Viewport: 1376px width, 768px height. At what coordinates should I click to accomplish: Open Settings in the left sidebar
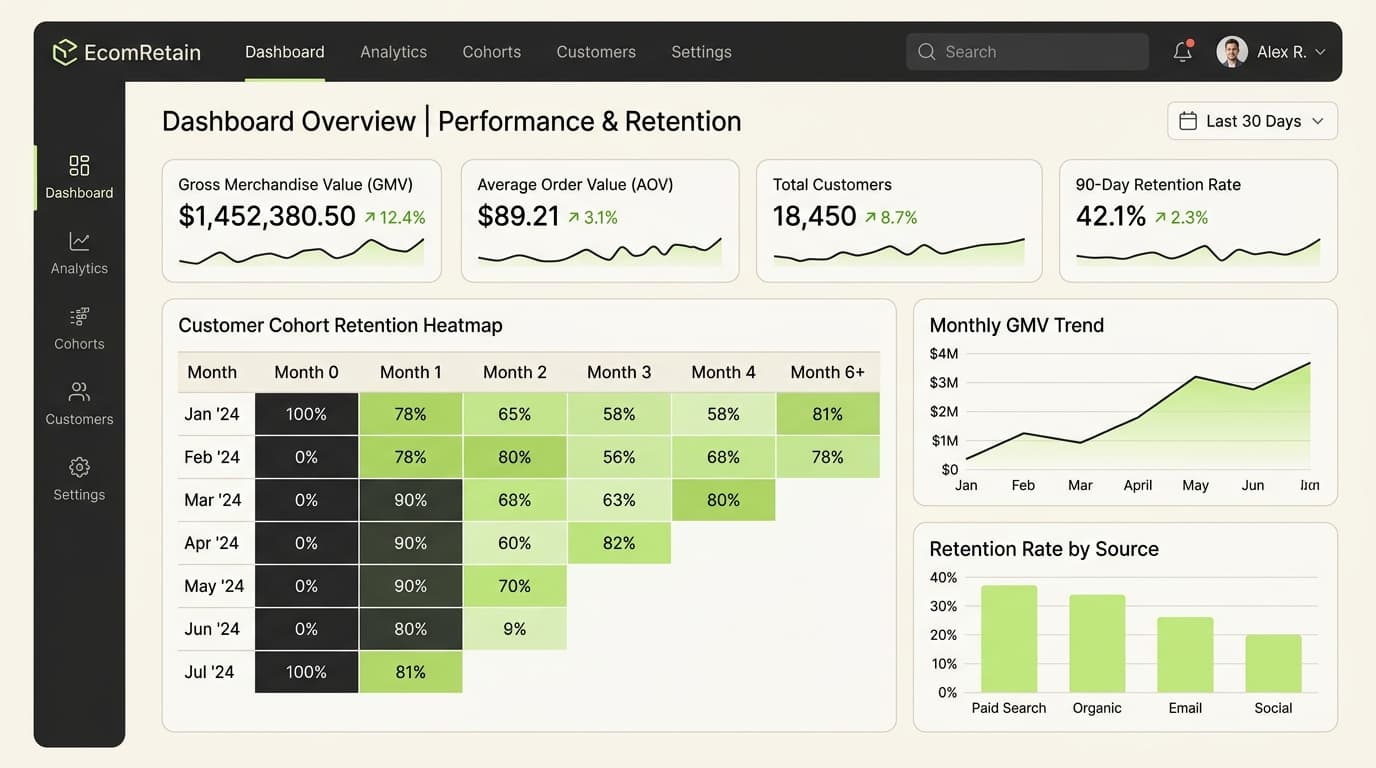tap(79, 480)
